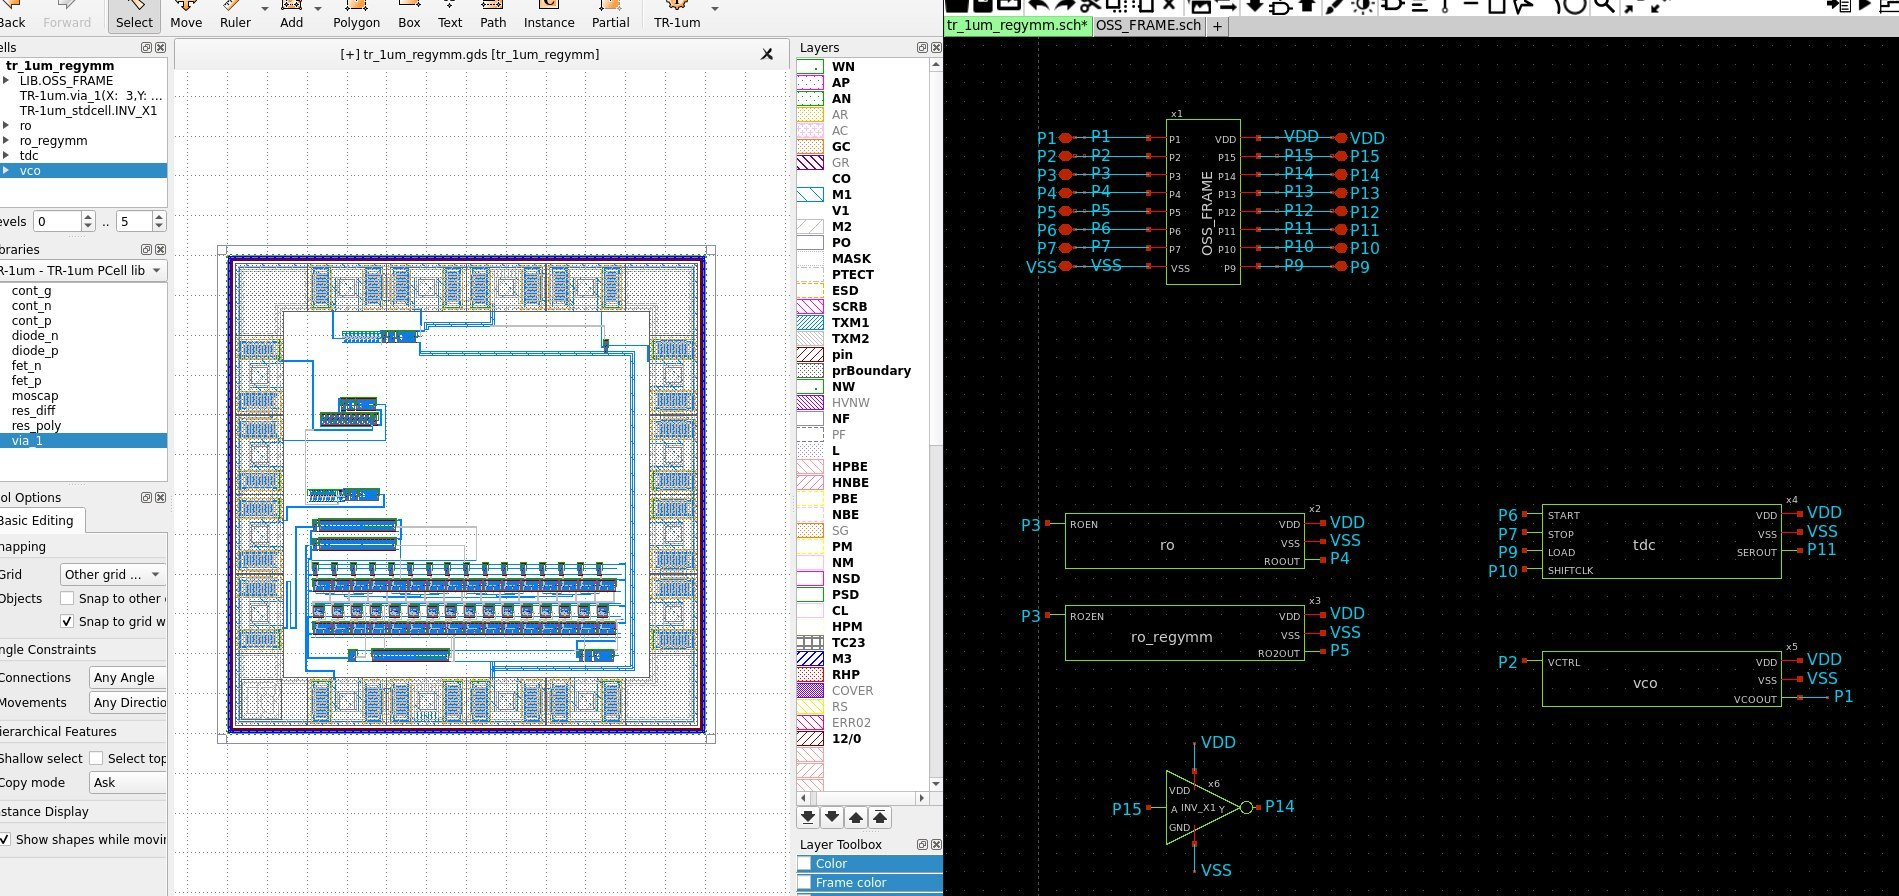
Task: Select the fet_n PCell in library list
Action: point(27,366)
